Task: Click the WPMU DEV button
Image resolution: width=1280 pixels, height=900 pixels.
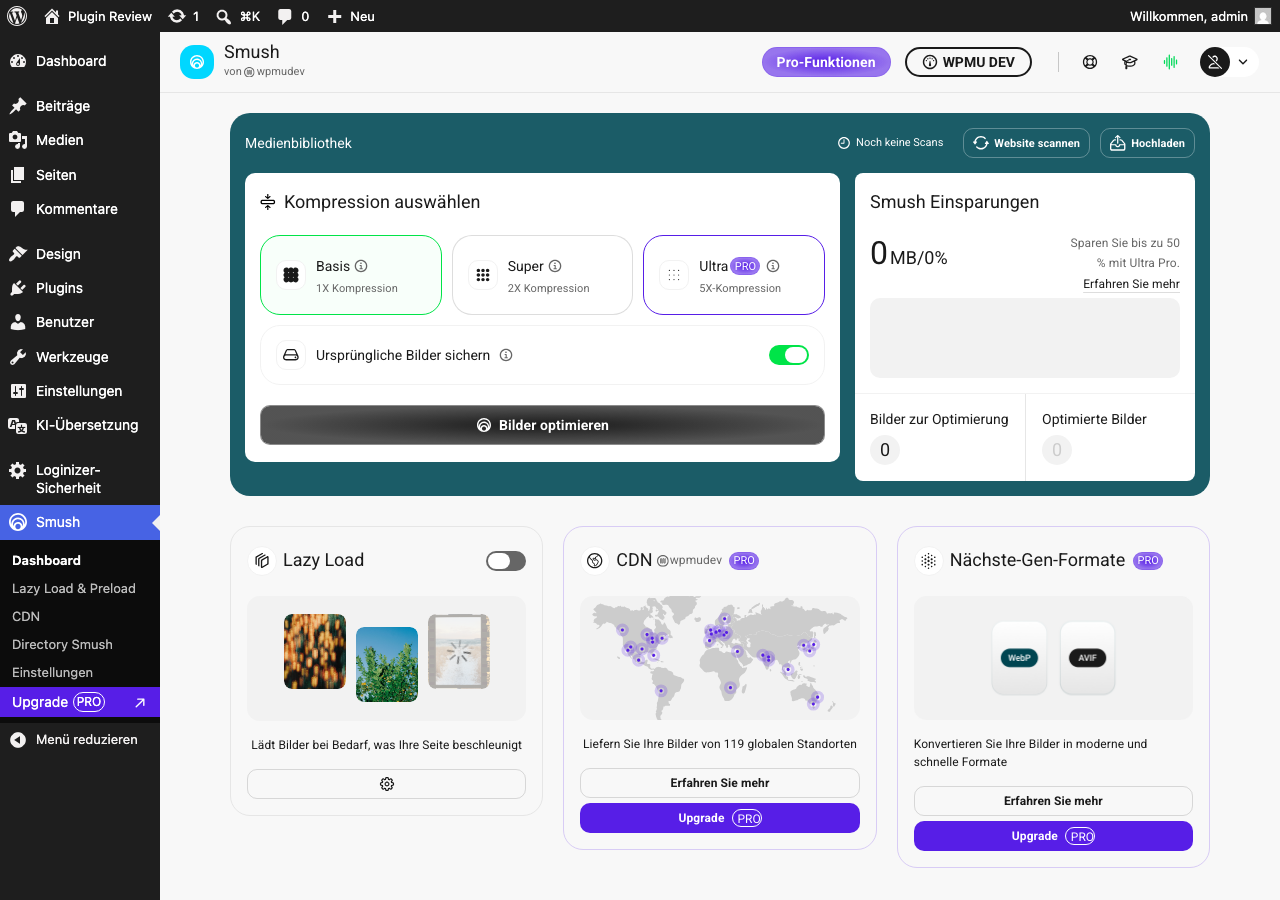Action: [x=968, y=62]
